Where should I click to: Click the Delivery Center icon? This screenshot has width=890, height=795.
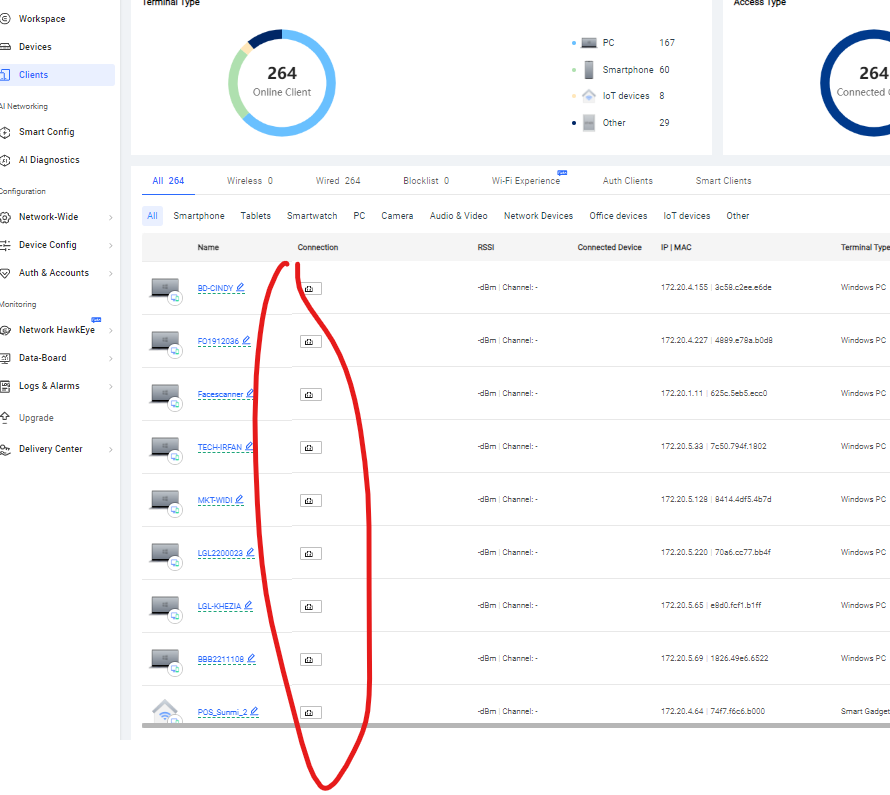pyautogui.click(x=5, y=449)
